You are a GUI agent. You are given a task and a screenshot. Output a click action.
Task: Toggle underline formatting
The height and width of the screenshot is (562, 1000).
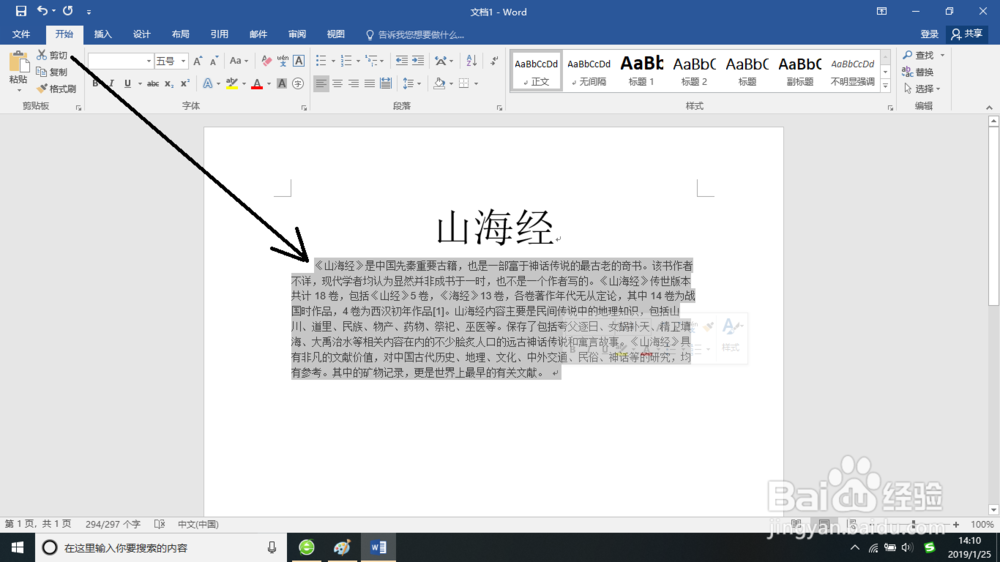(128, 84)
